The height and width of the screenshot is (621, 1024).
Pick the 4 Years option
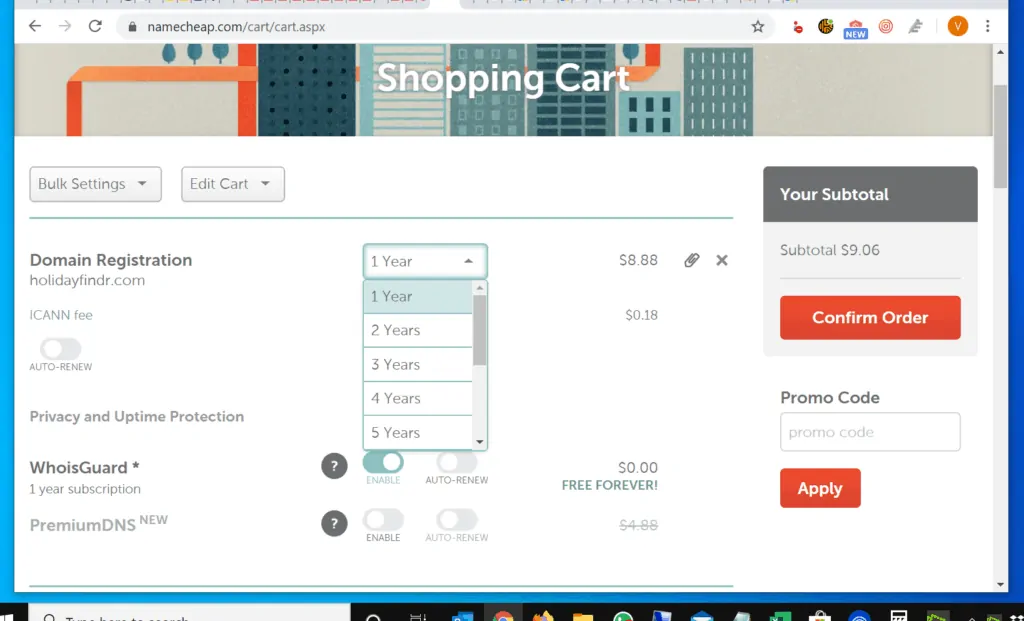coord(418,398)
